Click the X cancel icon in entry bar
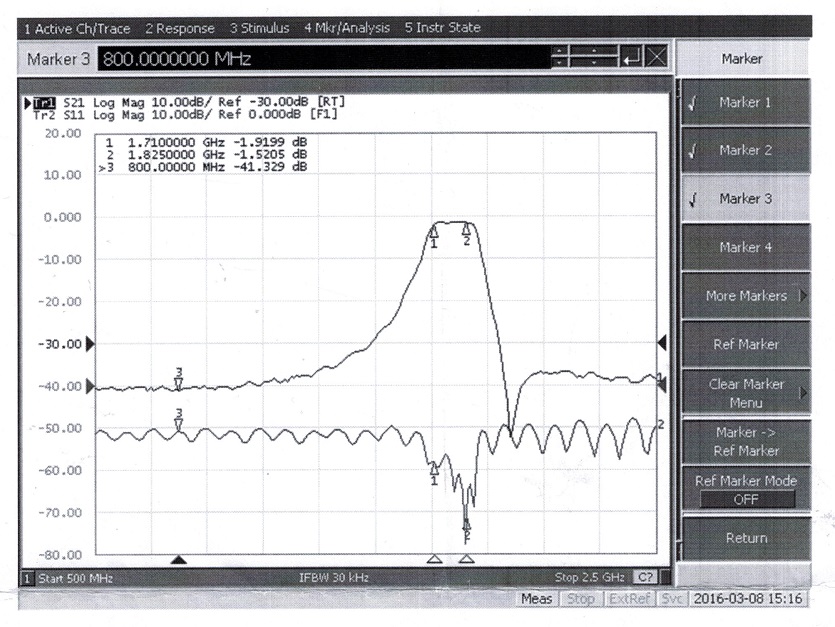The width and height of the screenshot is (835, 627). [656, 59]
